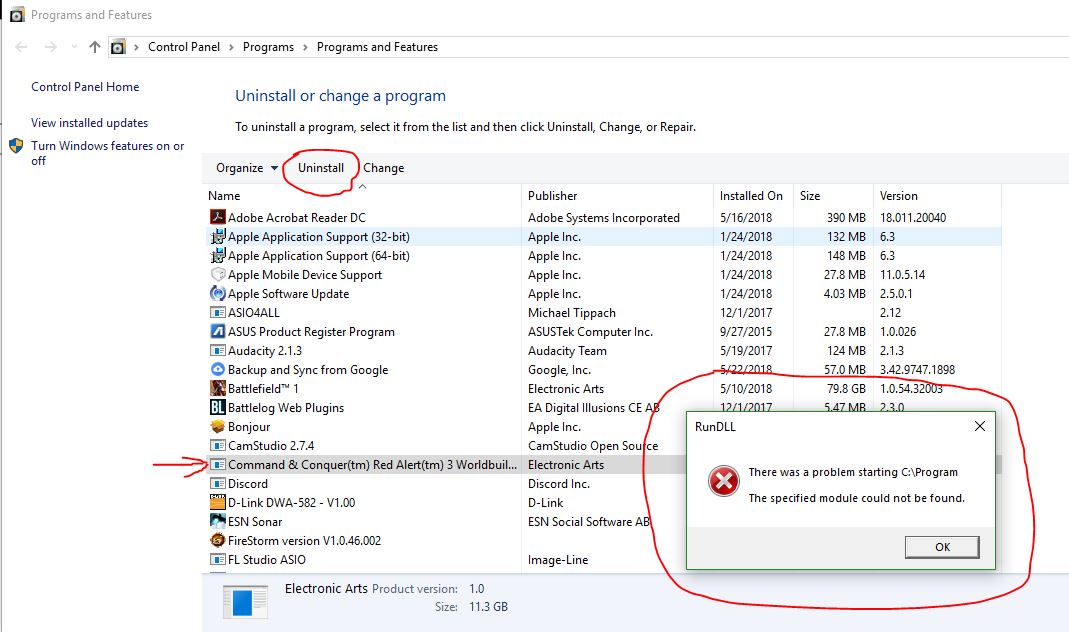Click the Google, Inc. publisher cell

(x=560, y=370)
